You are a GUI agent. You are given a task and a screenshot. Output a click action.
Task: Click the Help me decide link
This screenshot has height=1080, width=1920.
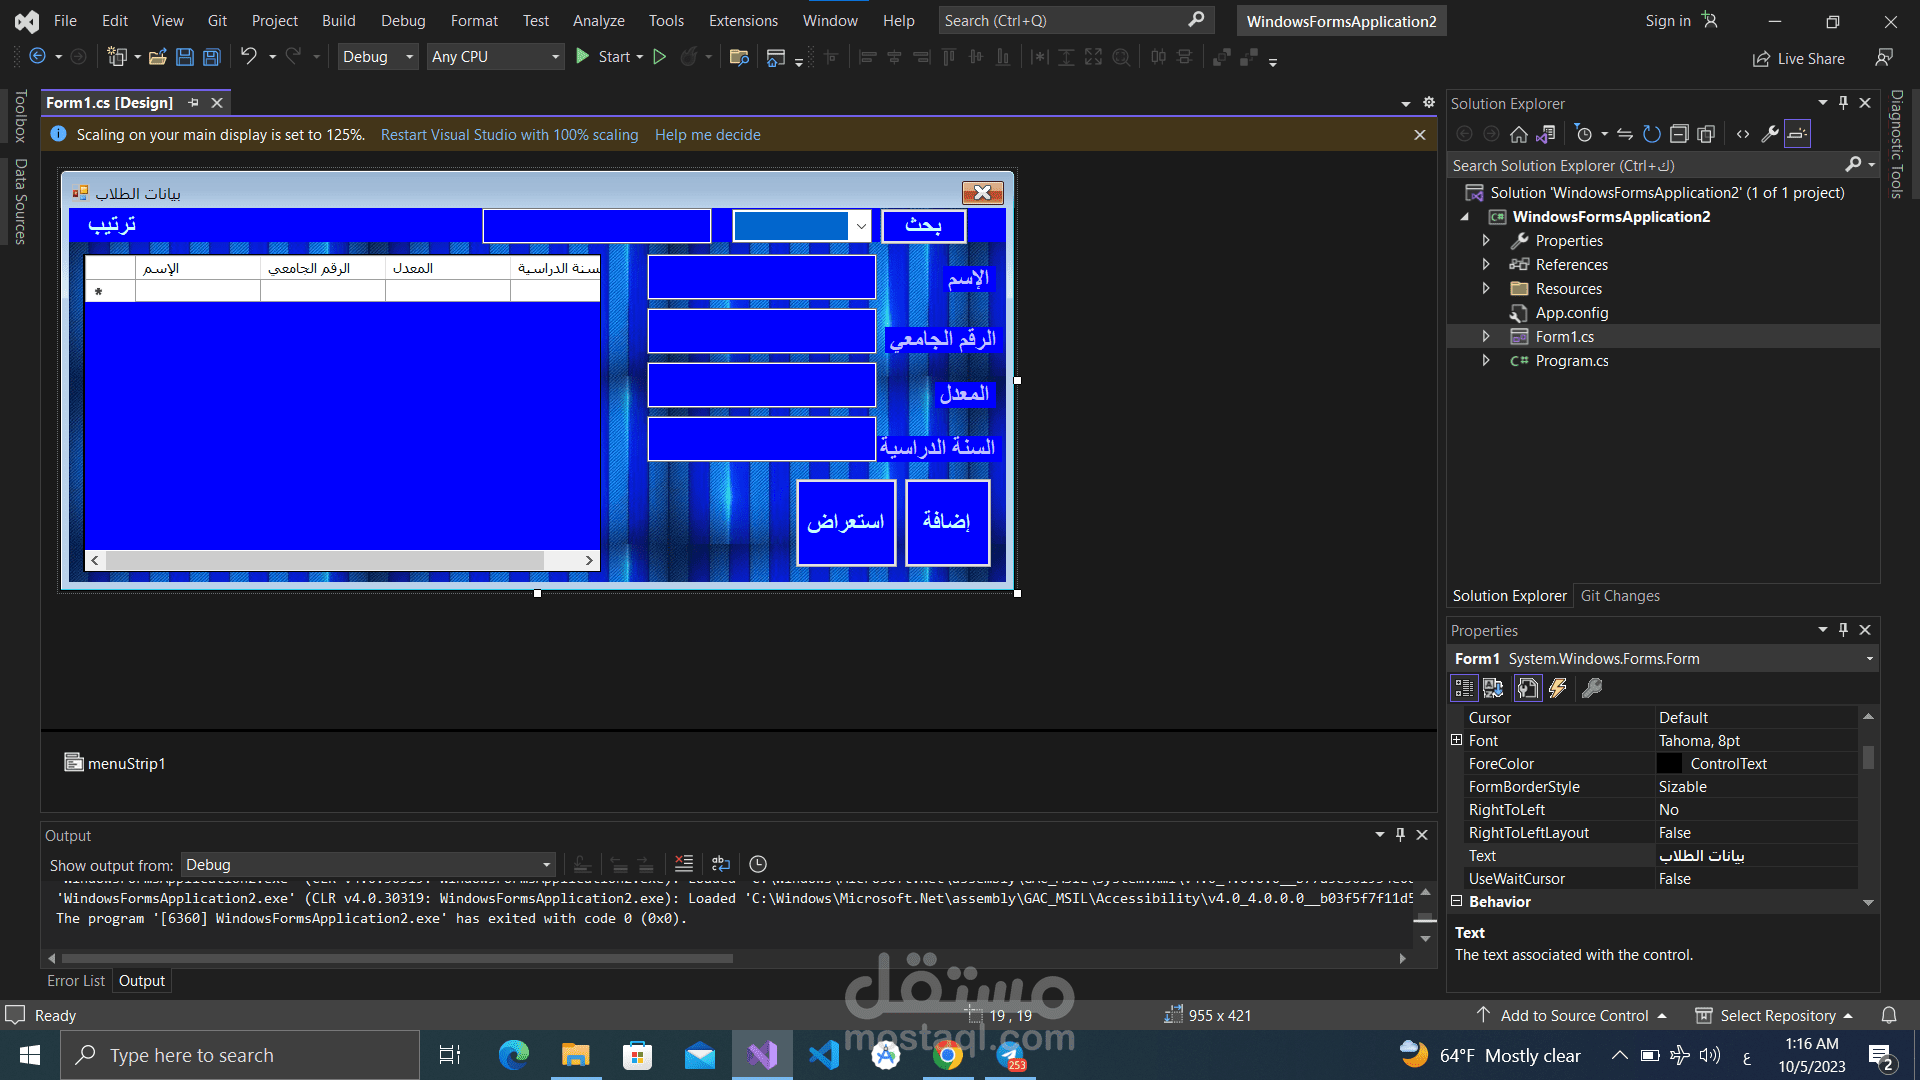[x=708, y=135]
